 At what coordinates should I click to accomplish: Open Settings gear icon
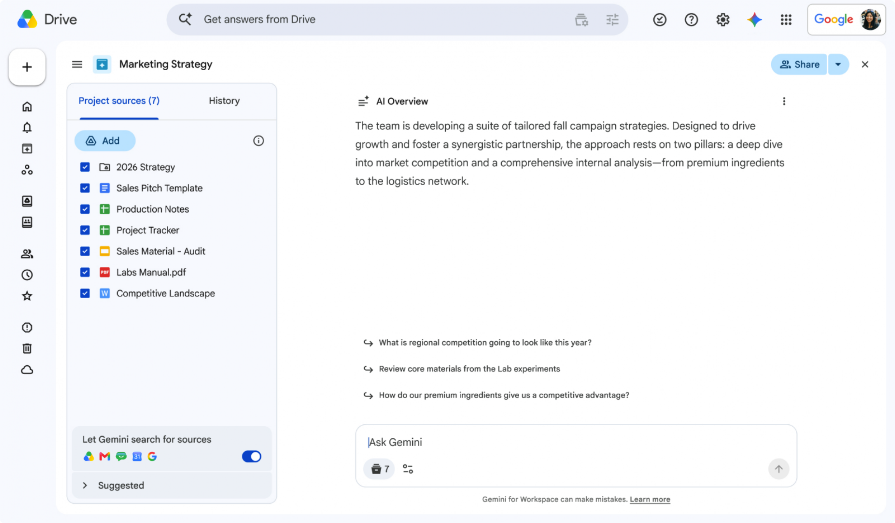click(x=723, y=20)
